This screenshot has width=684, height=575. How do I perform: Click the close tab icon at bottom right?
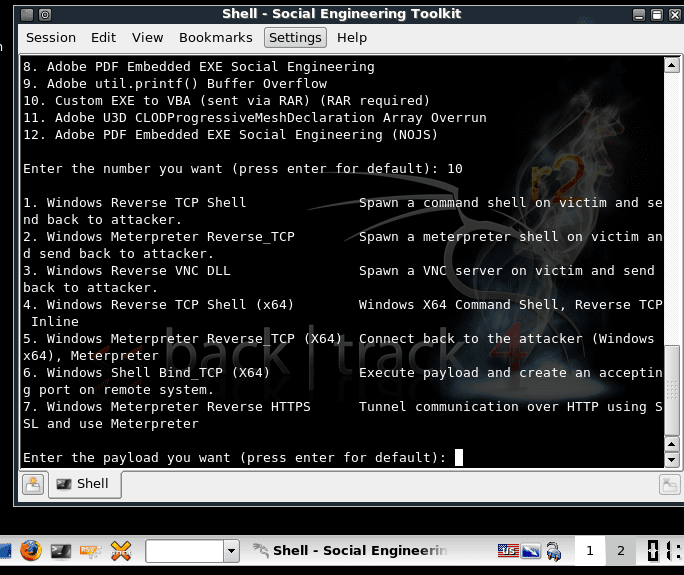click(670, 484)
